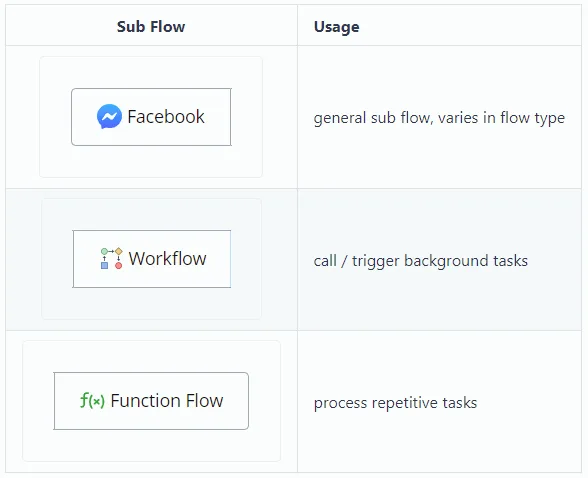Click the green circle in the Workflow icon
The width and height of the screenshot is (588, 478).
104,251
